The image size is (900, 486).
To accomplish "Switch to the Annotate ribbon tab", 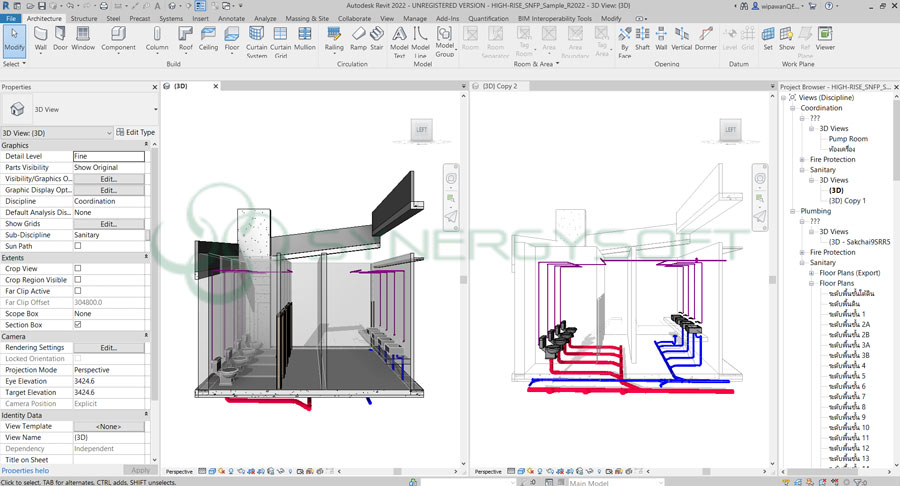I will point(231,18).
